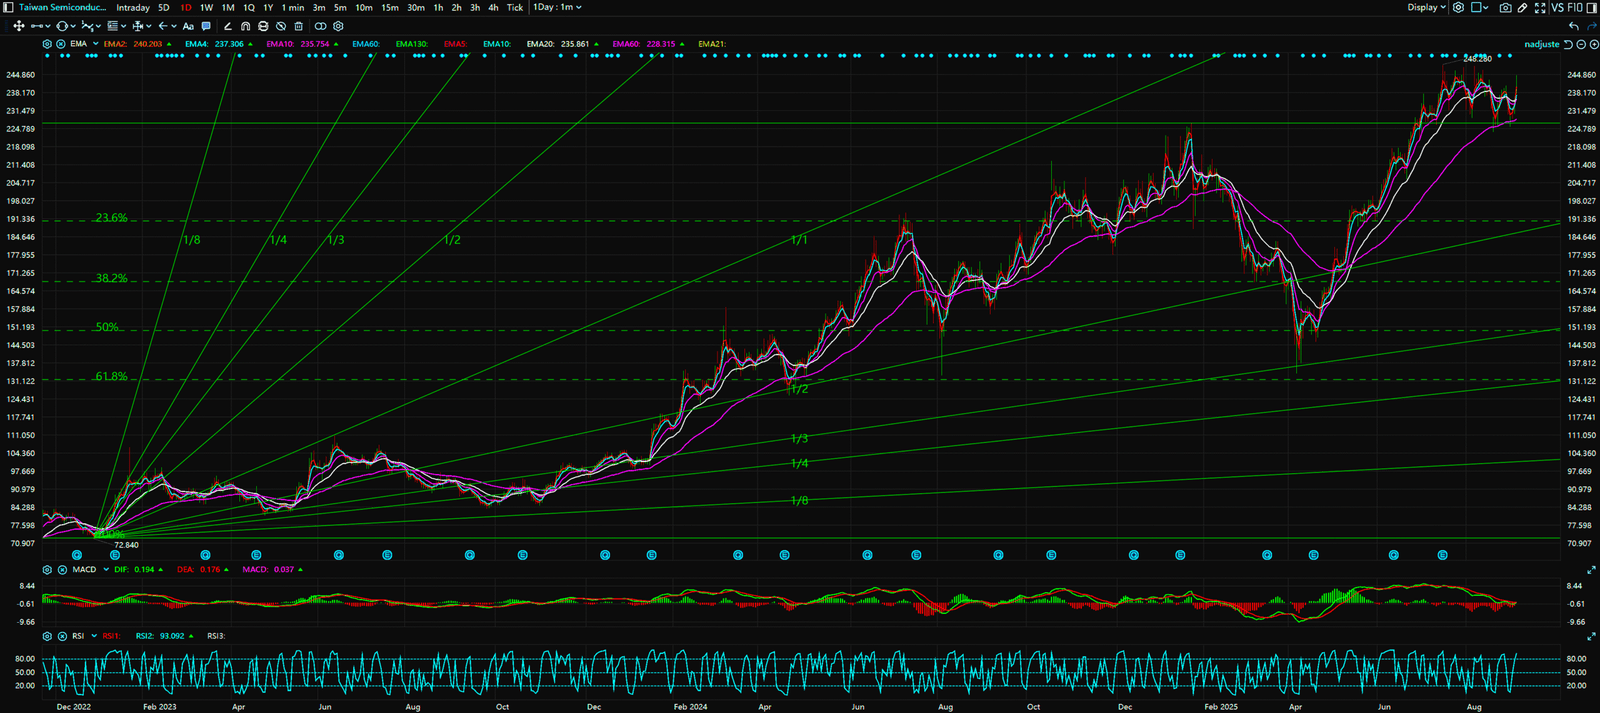Remove the RSI indicator with X icon

coord(62,636)
